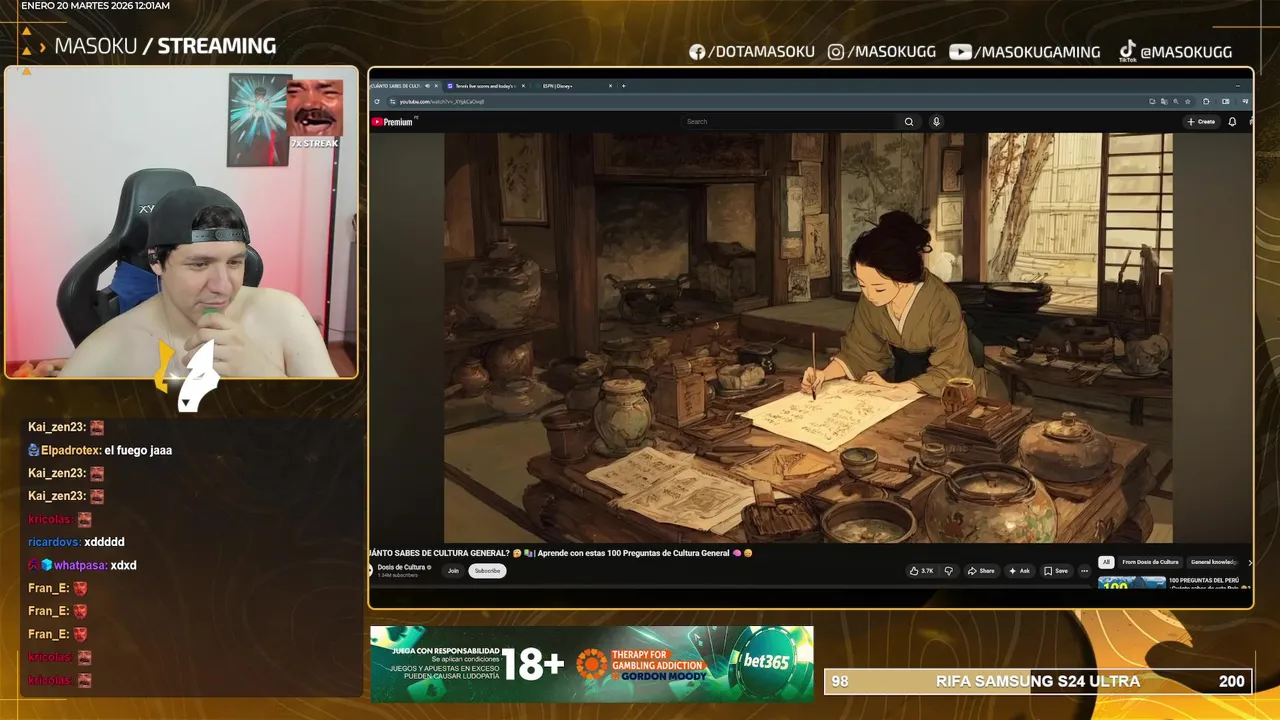Click the streamer webcam feed
1280x720 pixels.
[181, 223]
